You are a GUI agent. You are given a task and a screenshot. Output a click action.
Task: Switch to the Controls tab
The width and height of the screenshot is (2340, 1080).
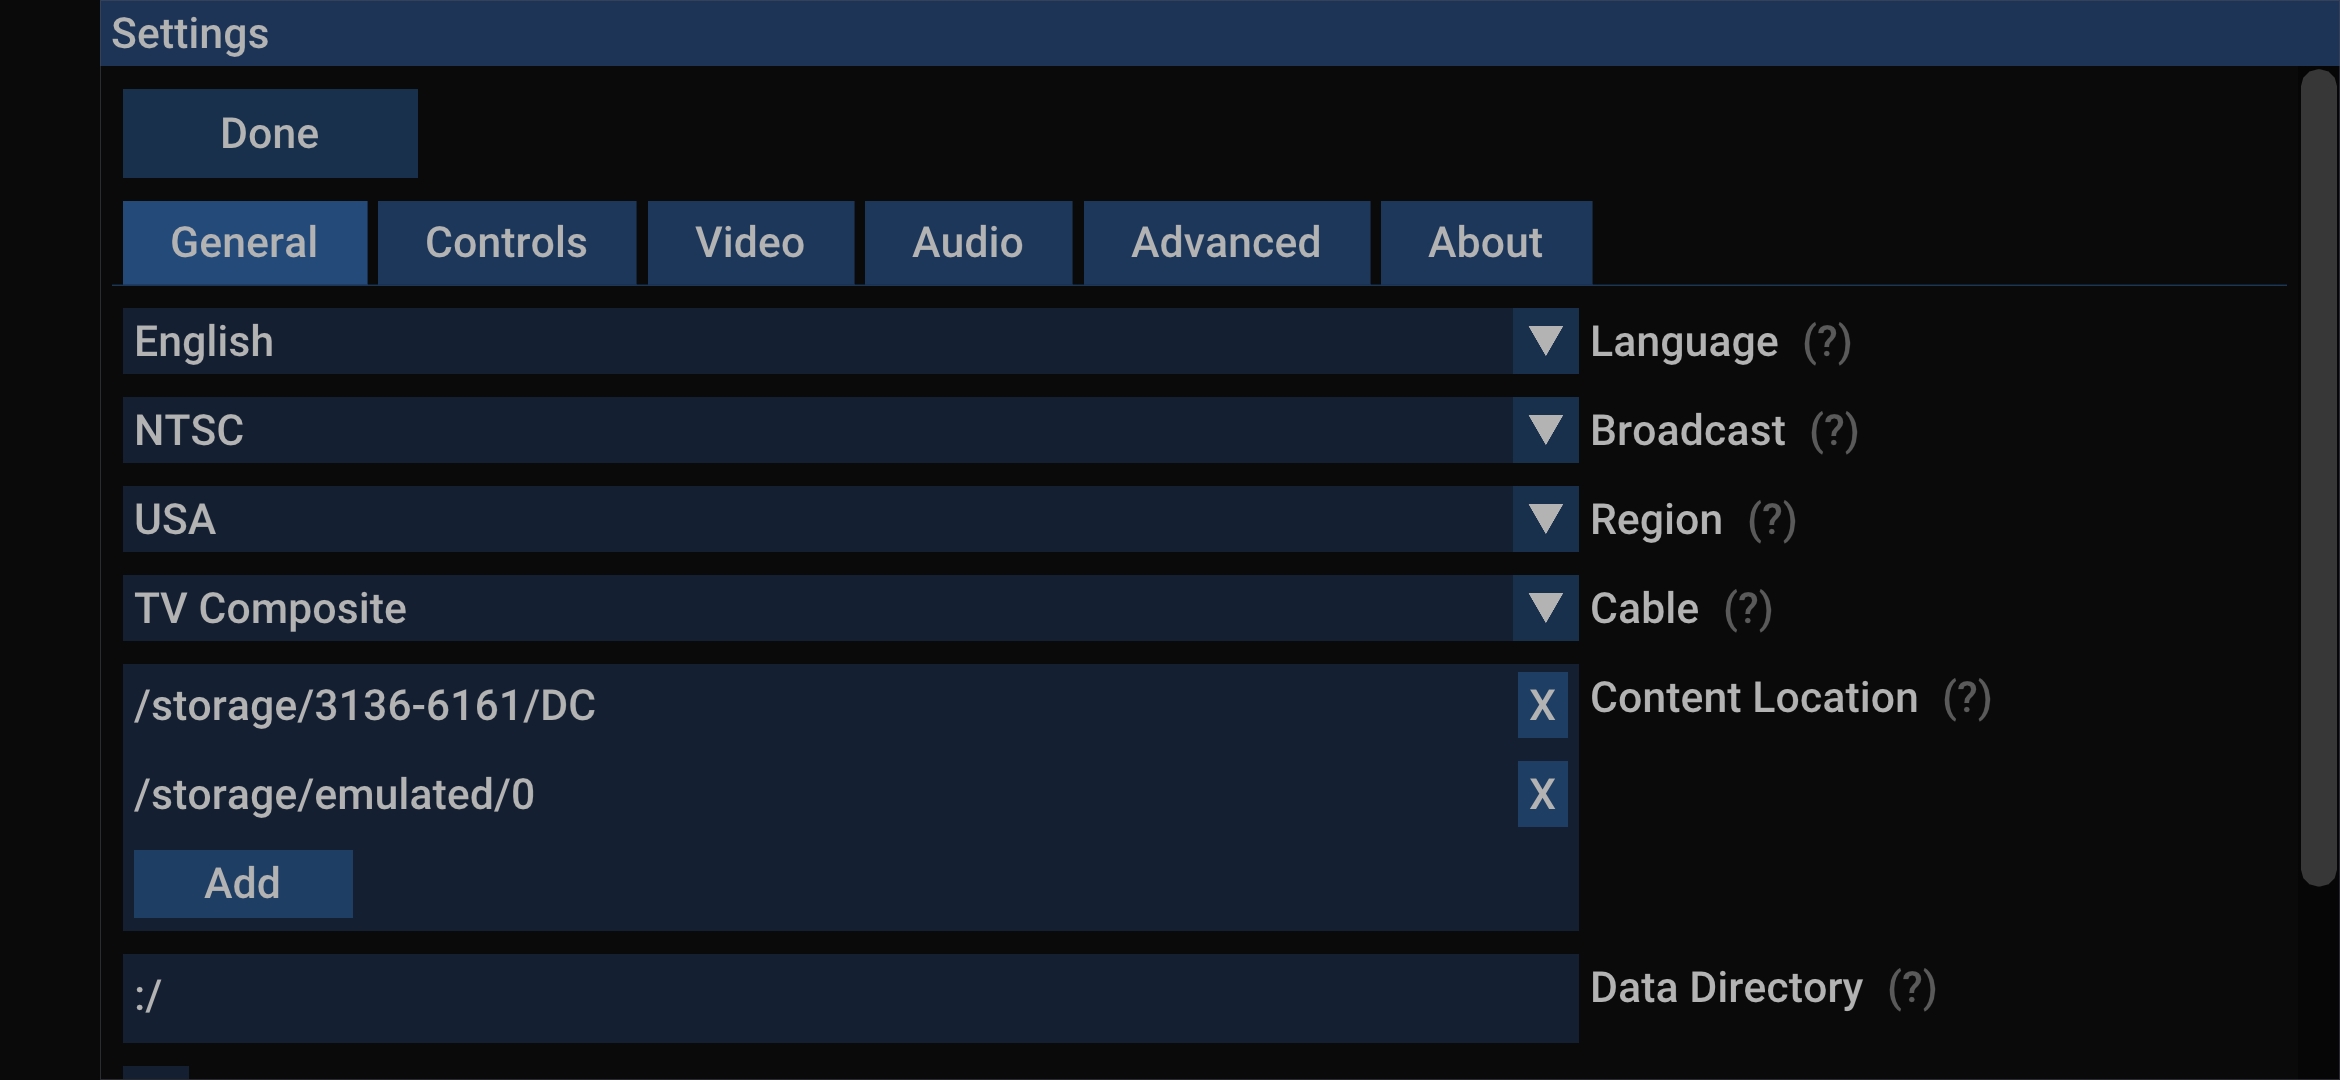tap(506, 242)
